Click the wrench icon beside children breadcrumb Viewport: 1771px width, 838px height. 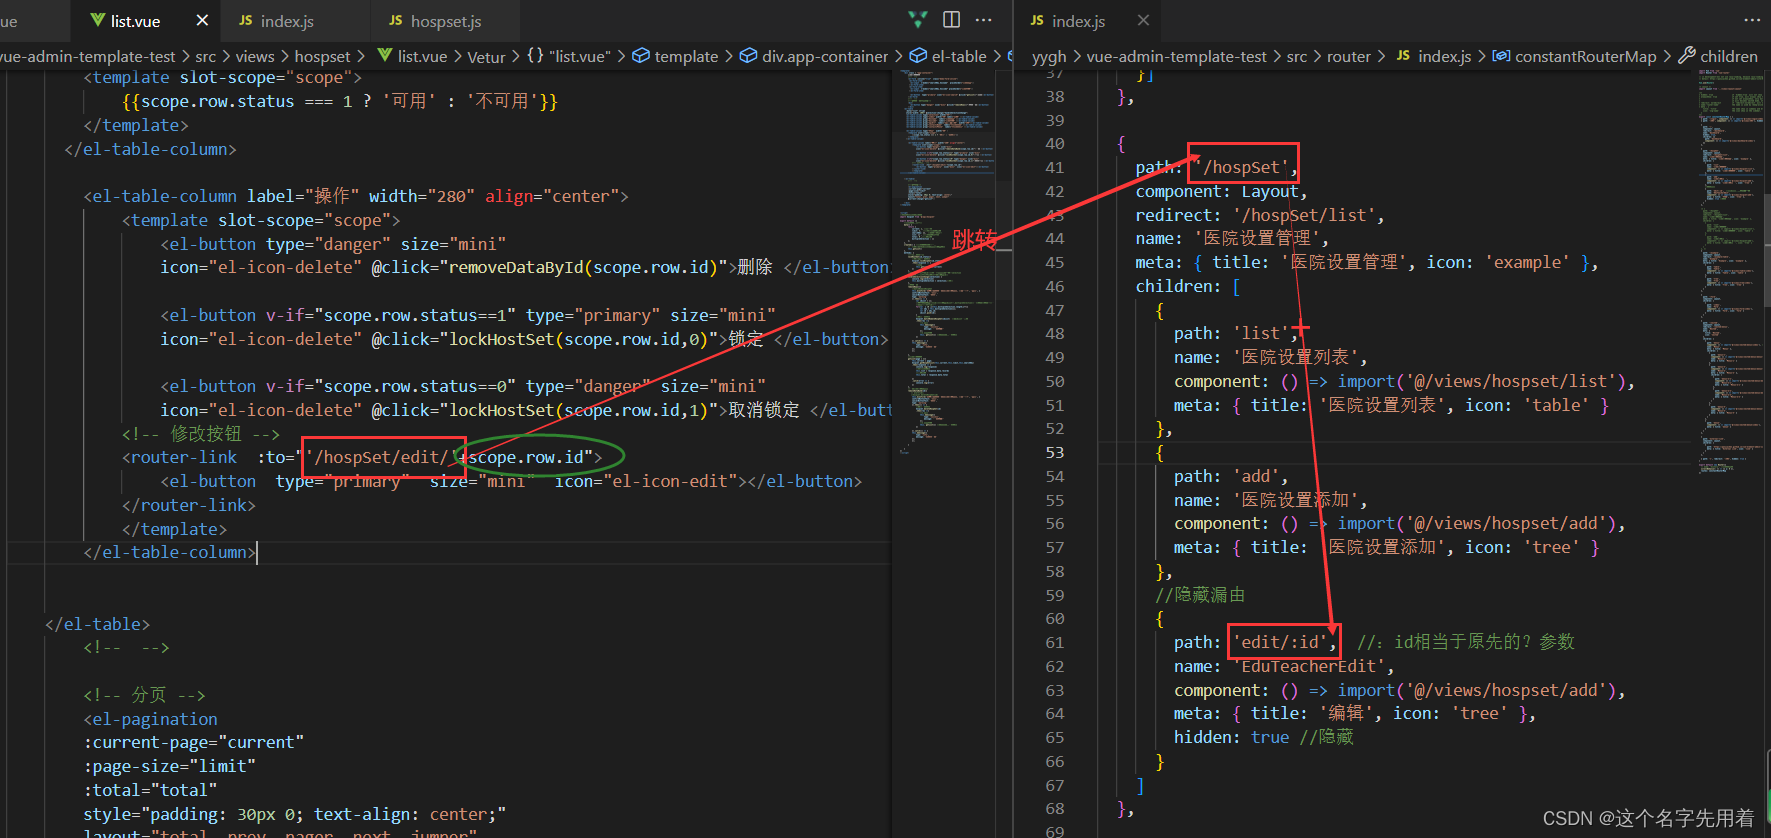1687,56
